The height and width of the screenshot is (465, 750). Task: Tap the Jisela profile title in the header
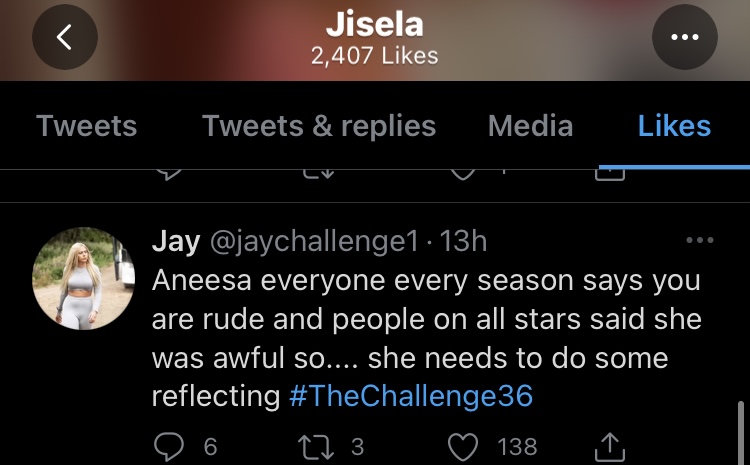click(375, 24)
